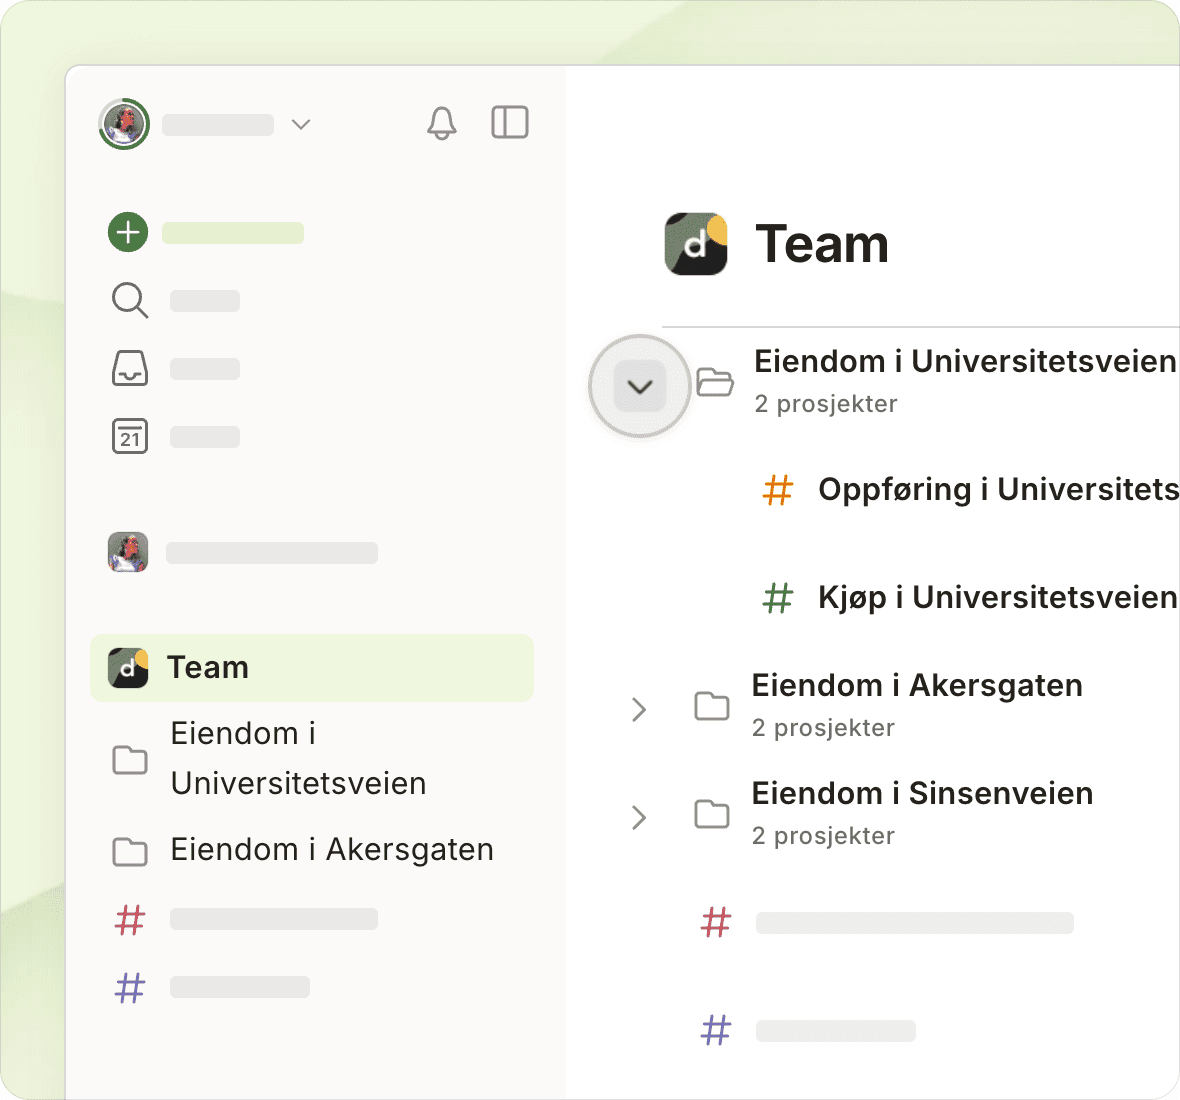Open the account dropdown chevron
The height and width of the screenshot is (1100, 1180).
tap(301, 124)
